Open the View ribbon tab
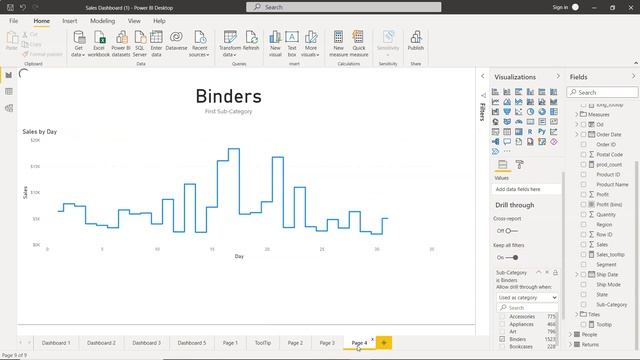This screenshot has width=640, height=360. 134,21
